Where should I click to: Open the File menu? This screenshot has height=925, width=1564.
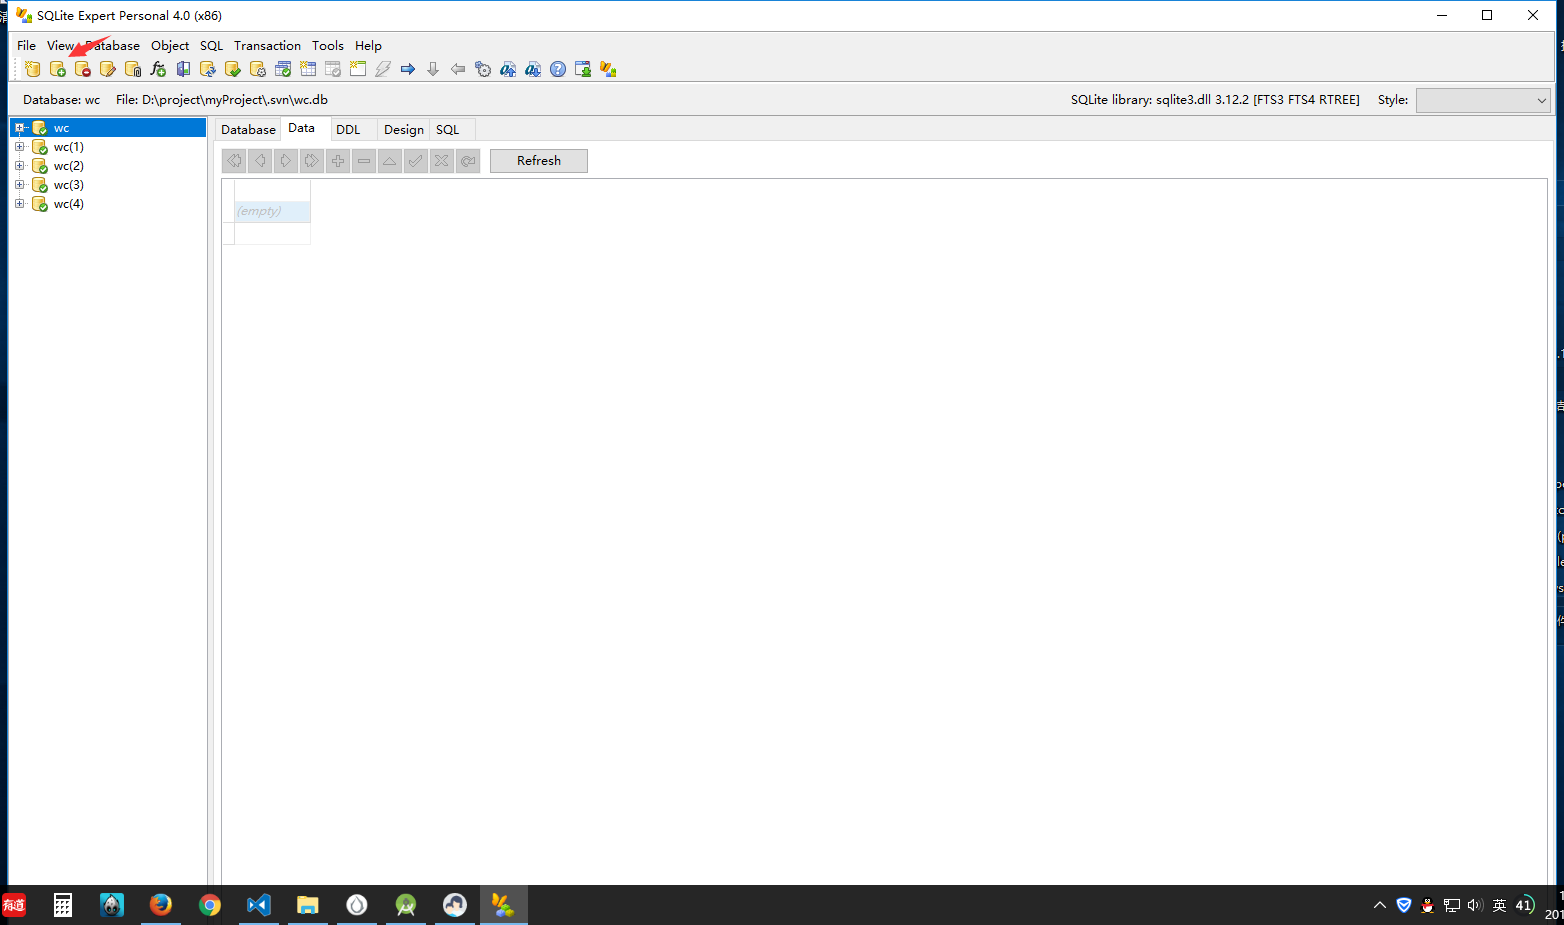click(26, 46)
